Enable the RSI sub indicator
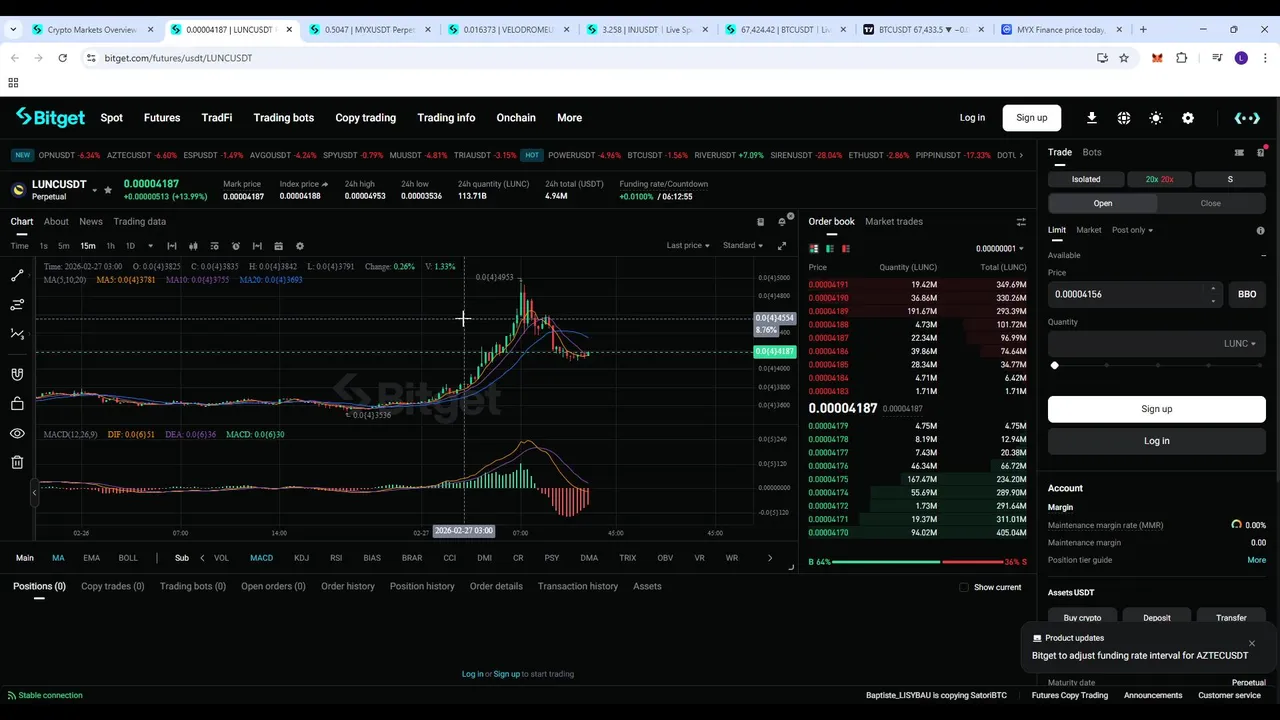Viewport: 1280px width, 720px height. tap(336, 558)
